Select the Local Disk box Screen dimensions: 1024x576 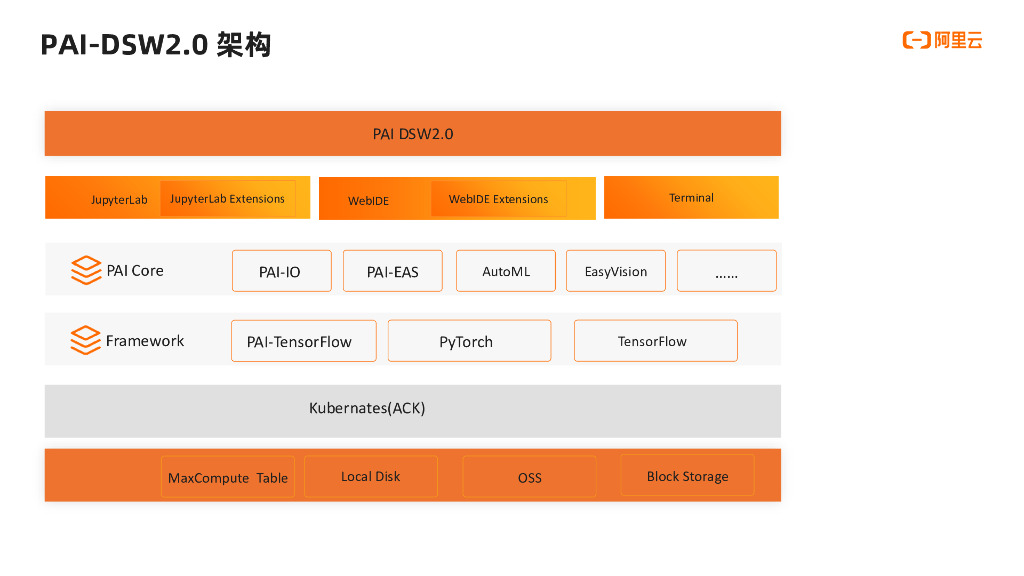point(371,477)
